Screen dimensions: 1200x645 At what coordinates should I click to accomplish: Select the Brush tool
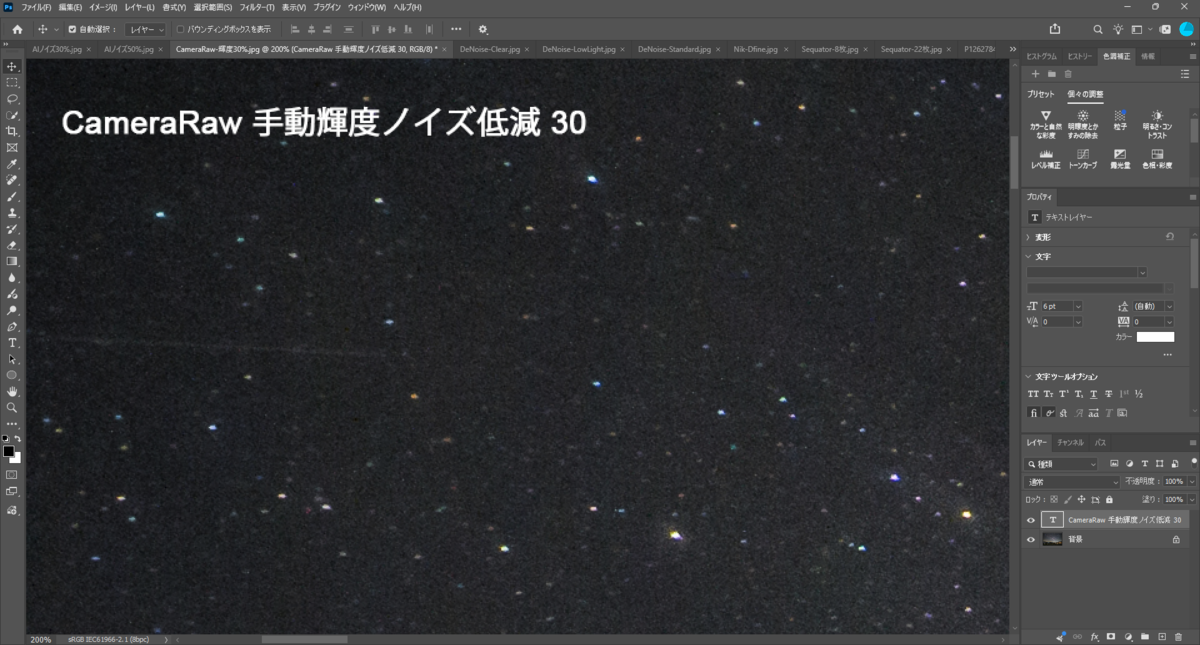click(x=12, y=196)
